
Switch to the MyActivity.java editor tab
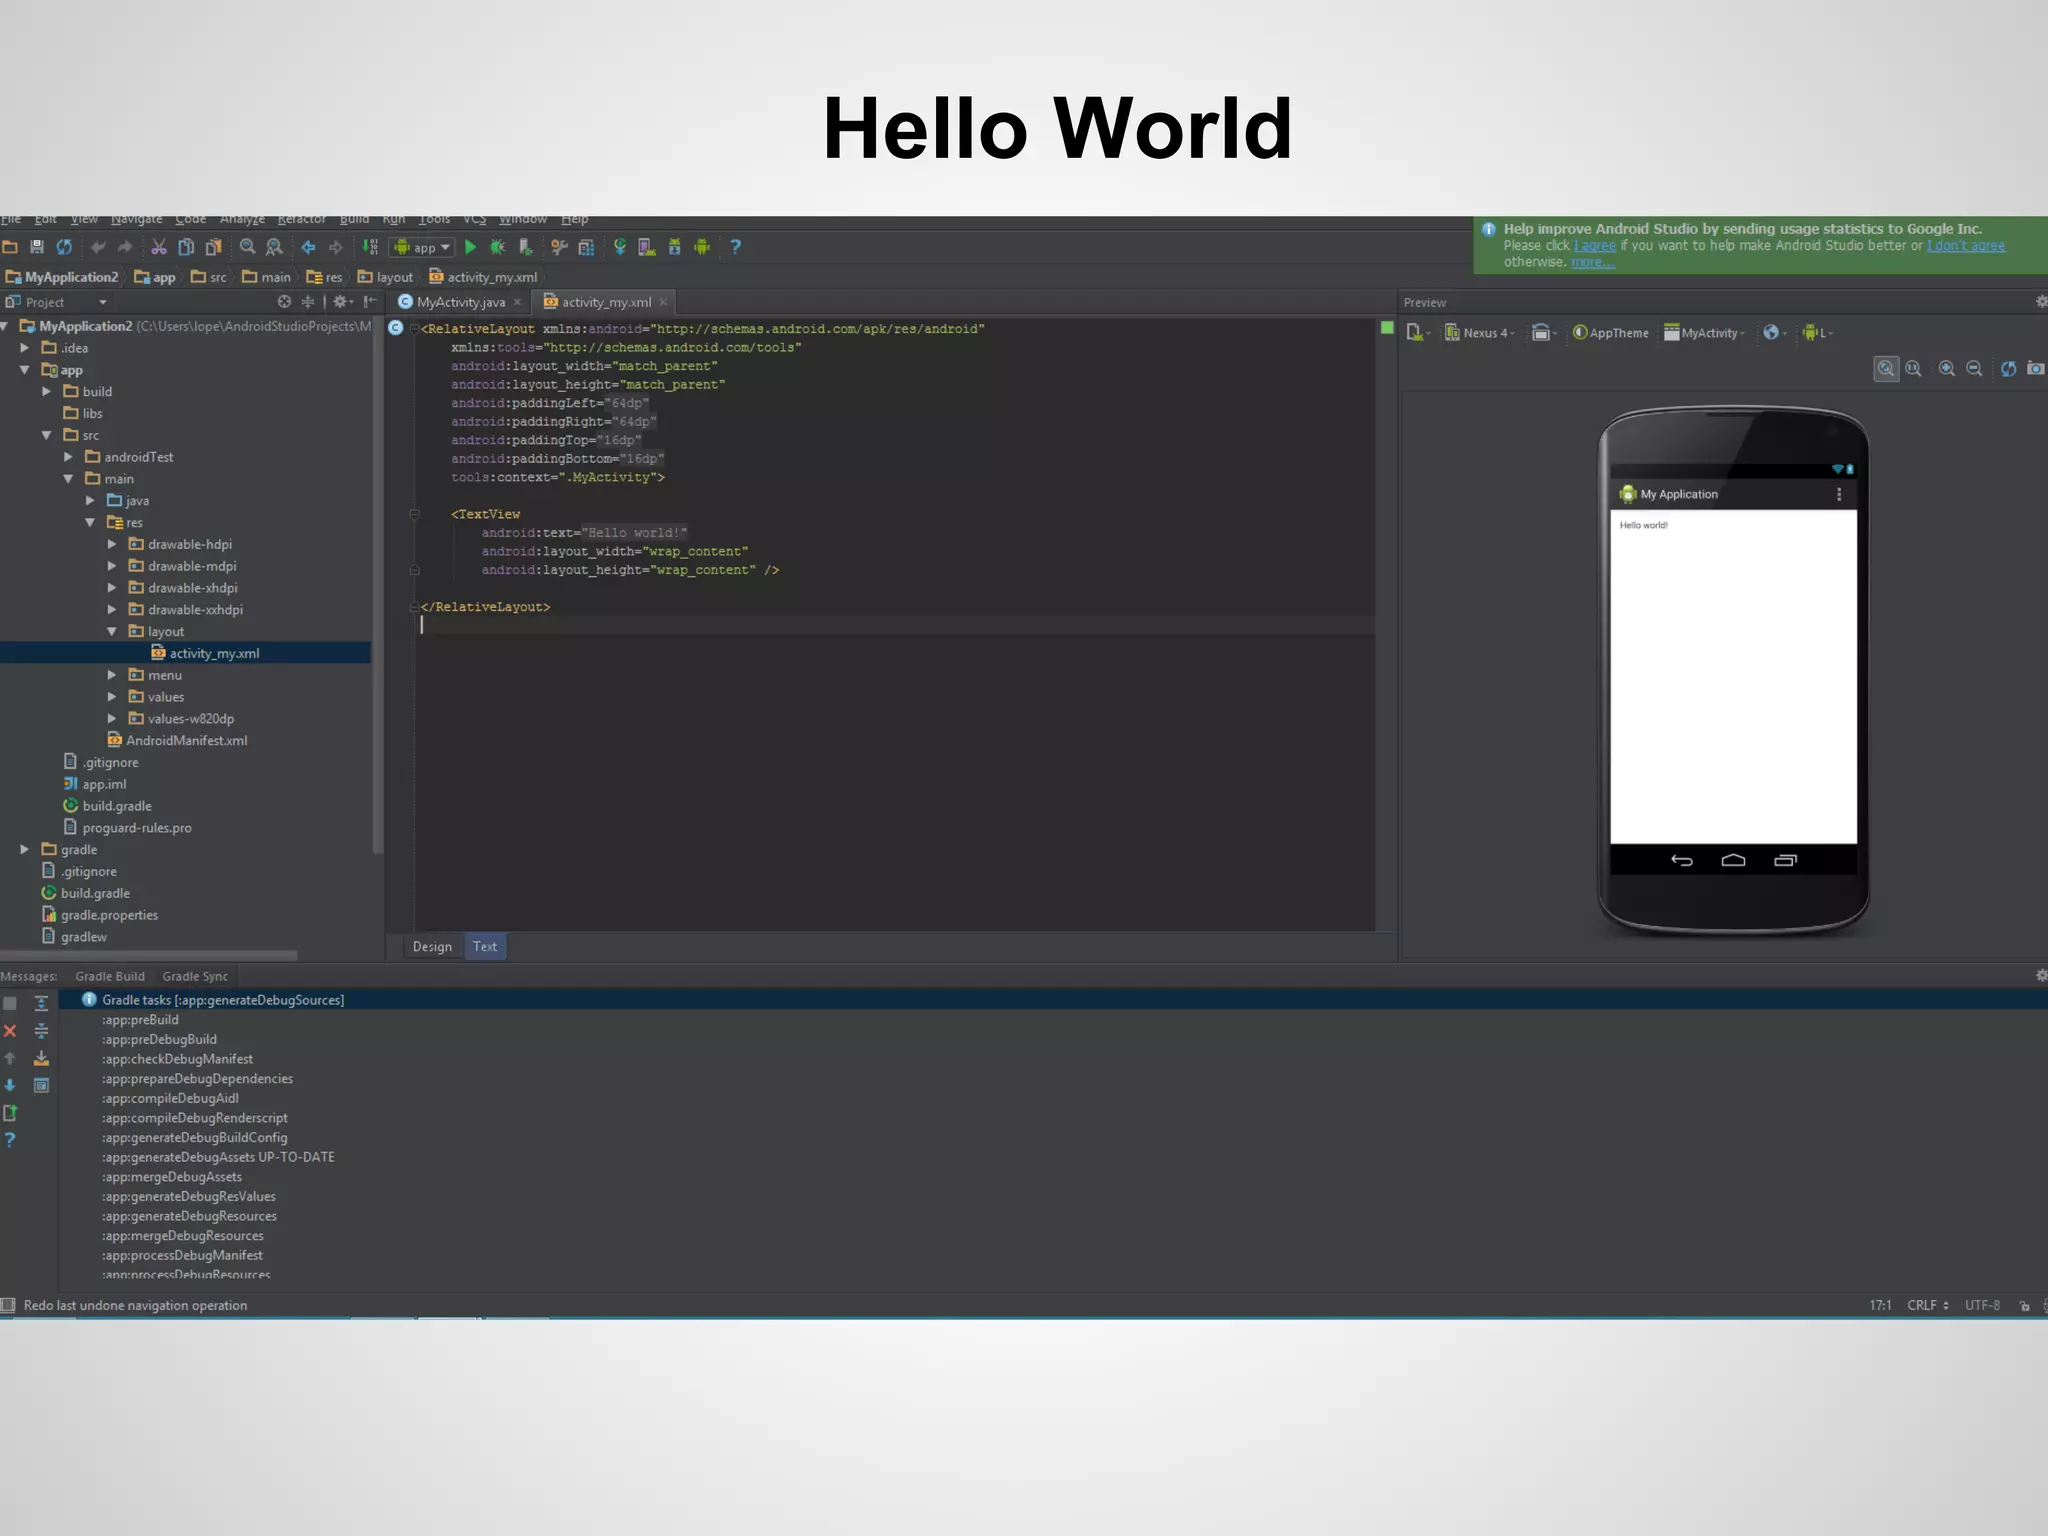[460, 302]
